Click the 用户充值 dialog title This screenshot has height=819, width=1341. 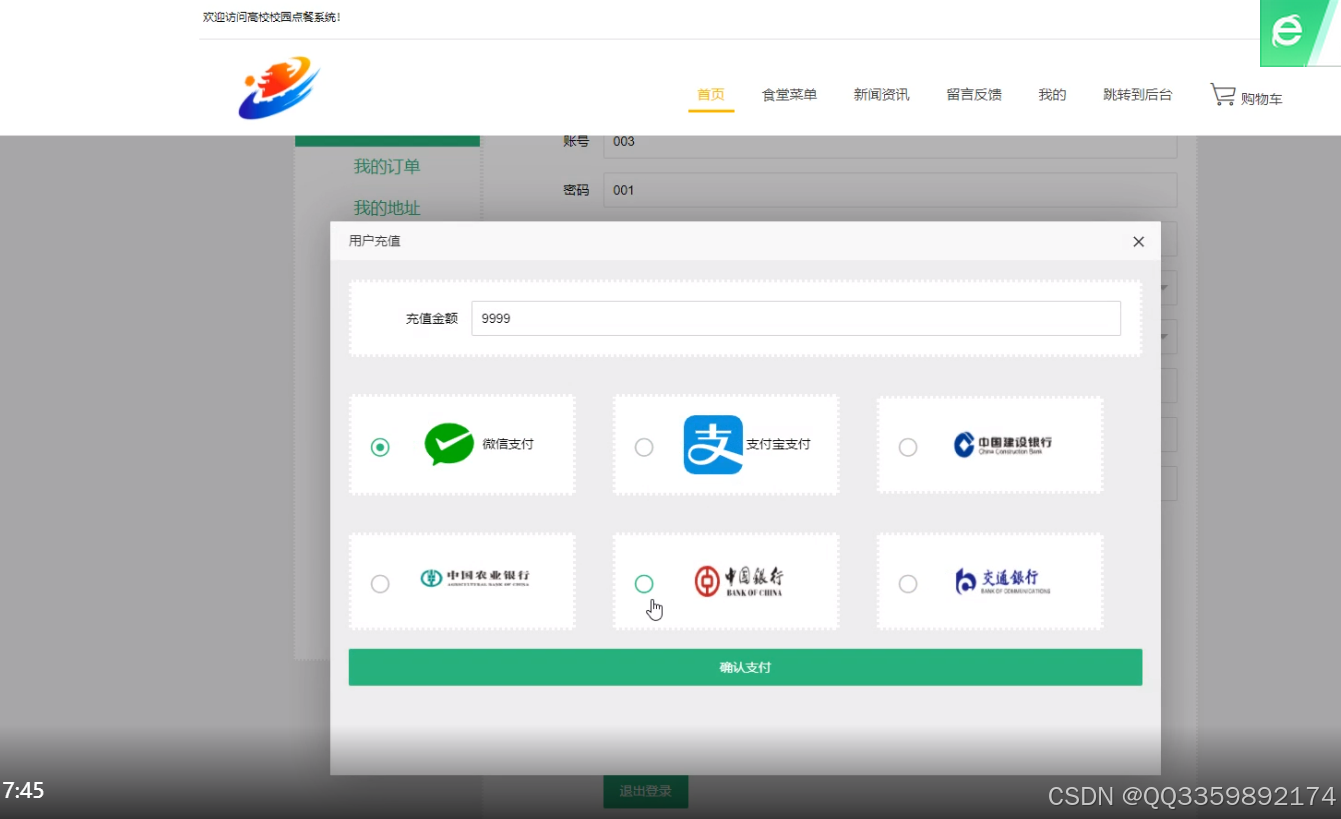pyautogui.click(x=375, y=241)
